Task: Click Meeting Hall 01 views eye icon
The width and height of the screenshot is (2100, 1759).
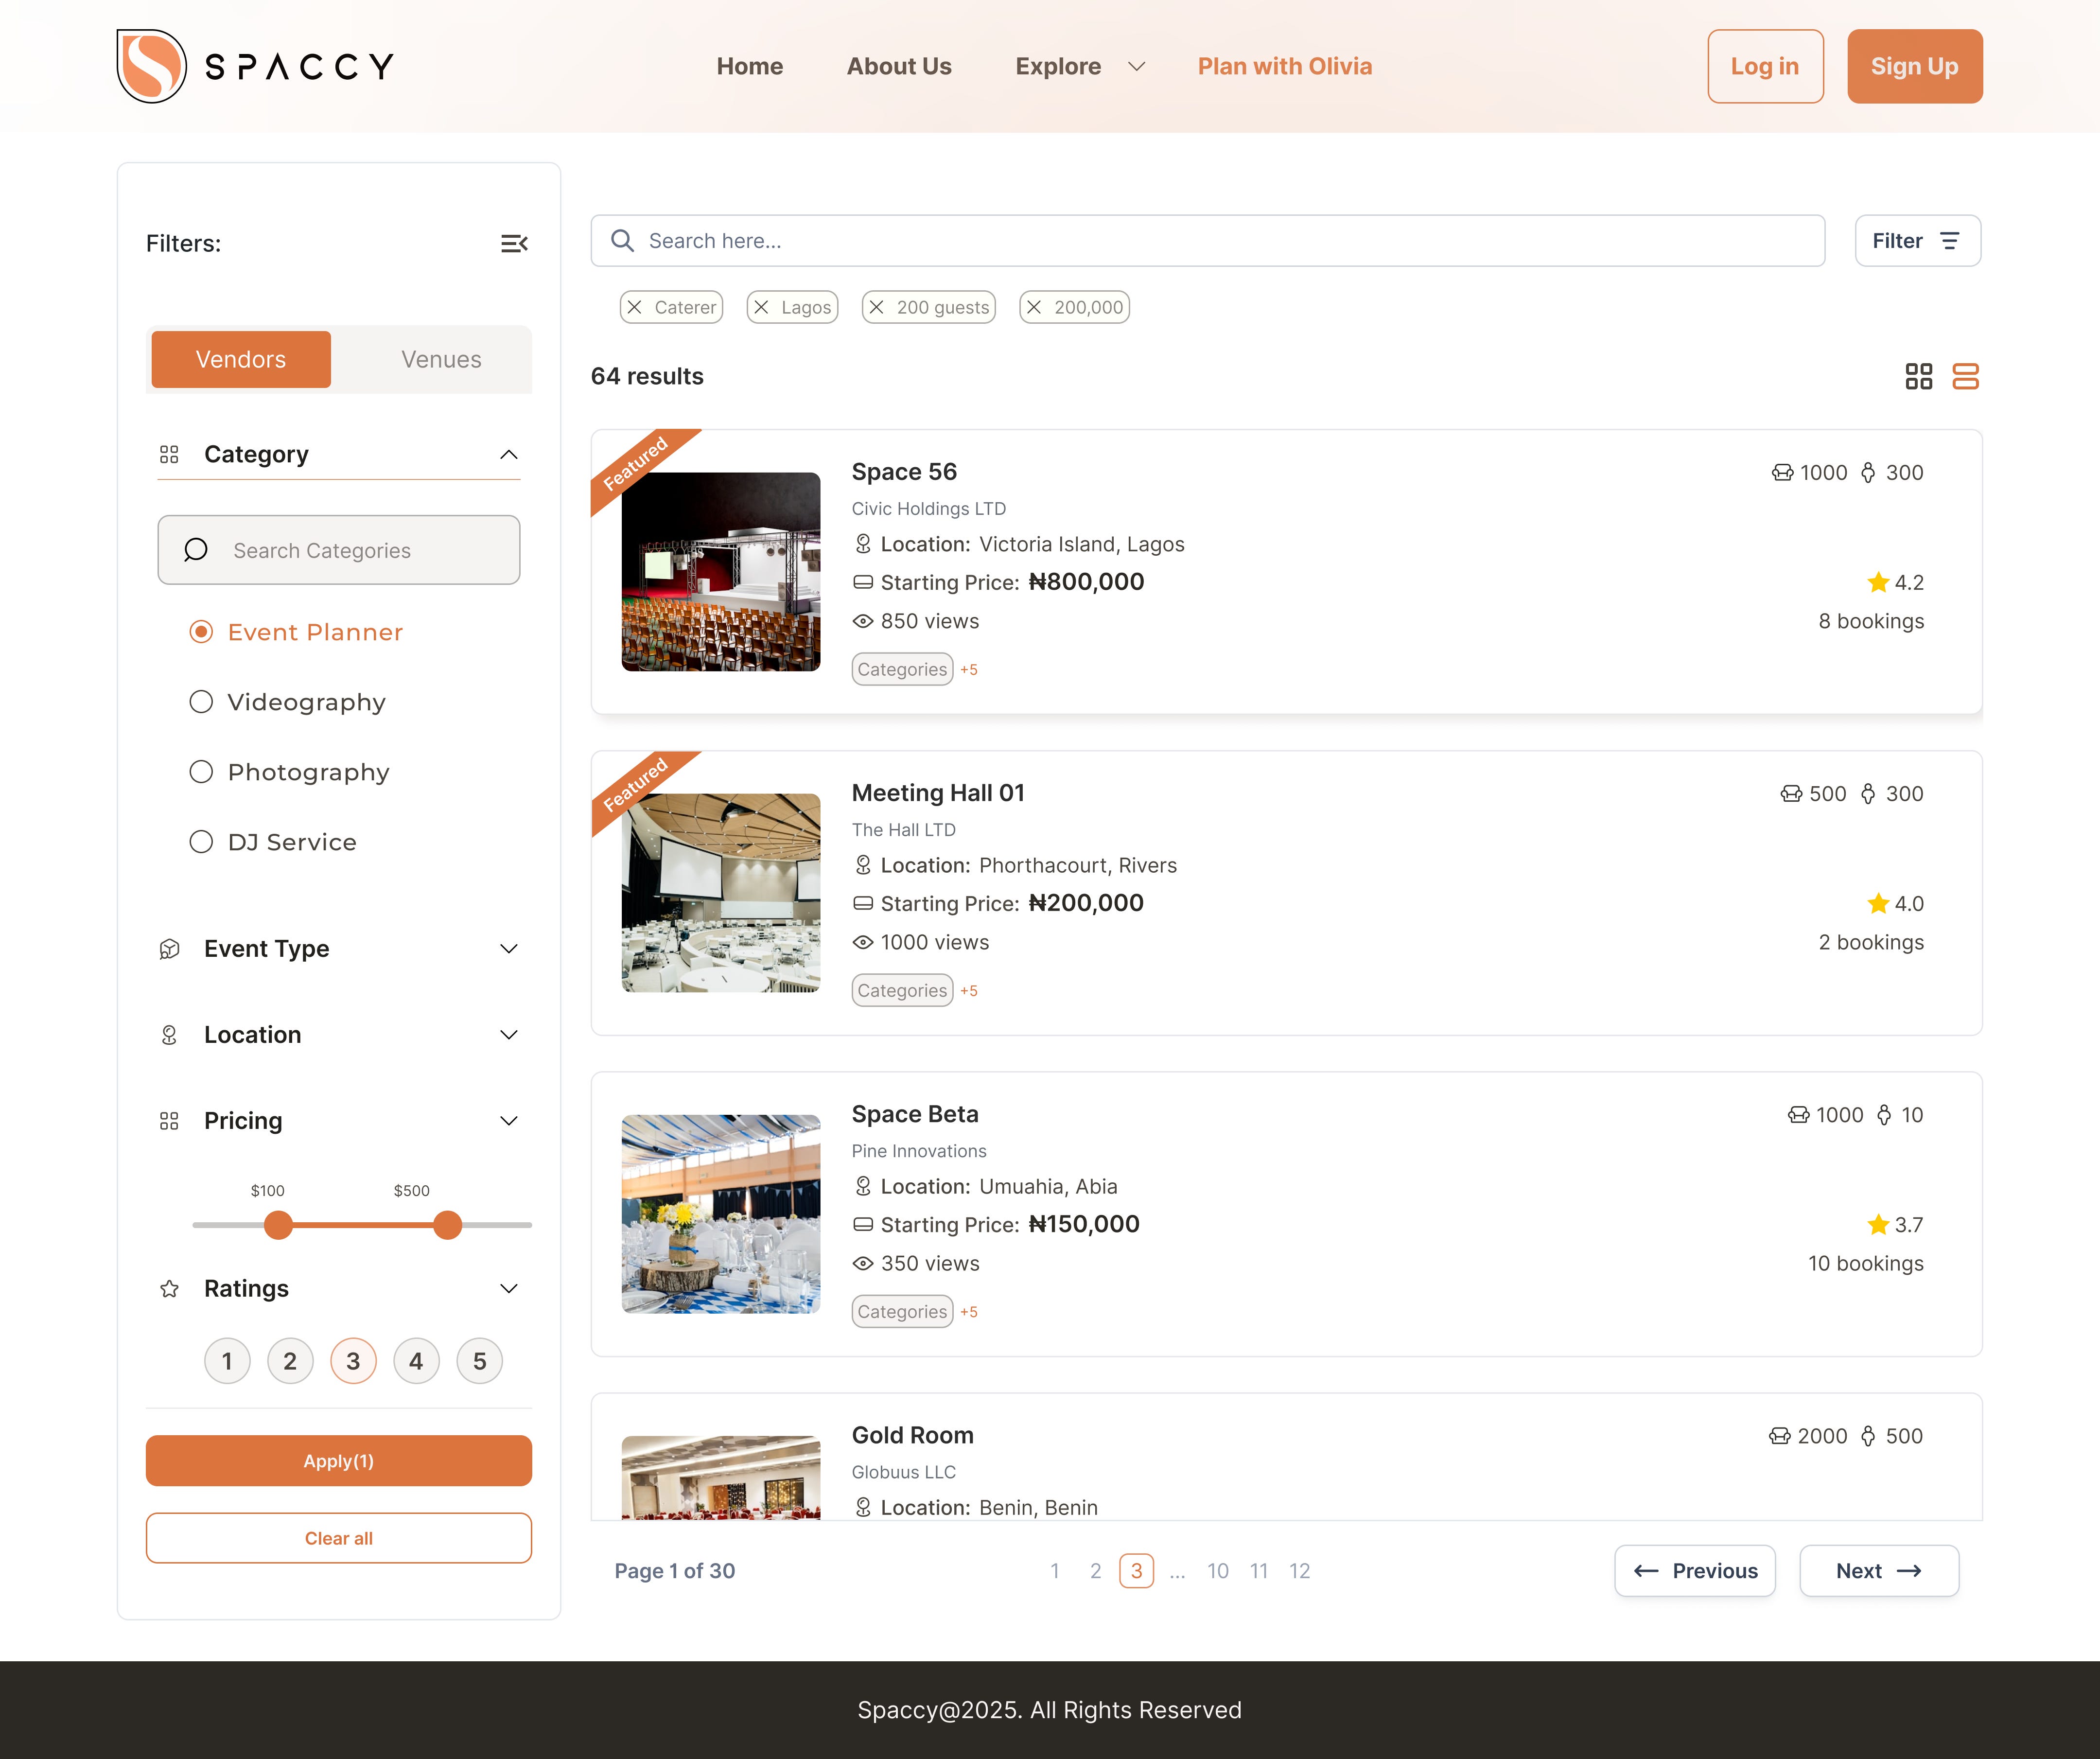Action: point(863,942)
